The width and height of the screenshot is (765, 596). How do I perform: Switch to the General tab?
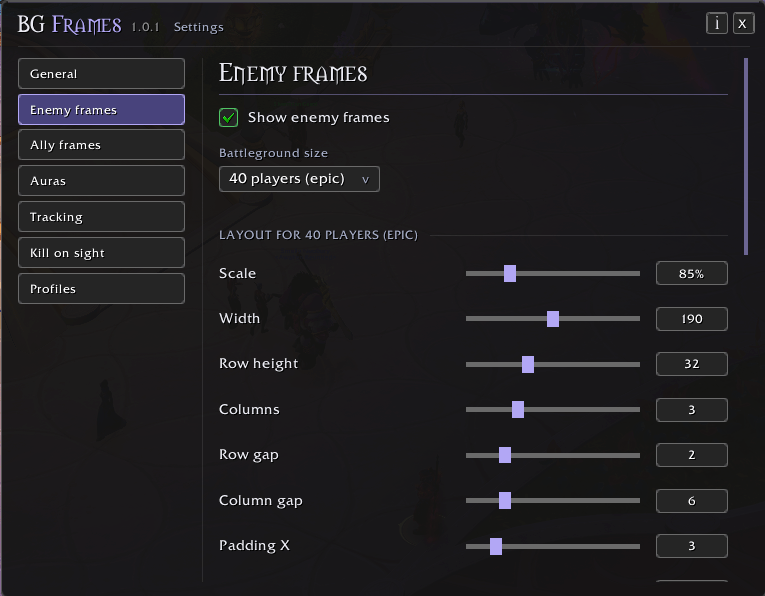[x=101, y=74]
